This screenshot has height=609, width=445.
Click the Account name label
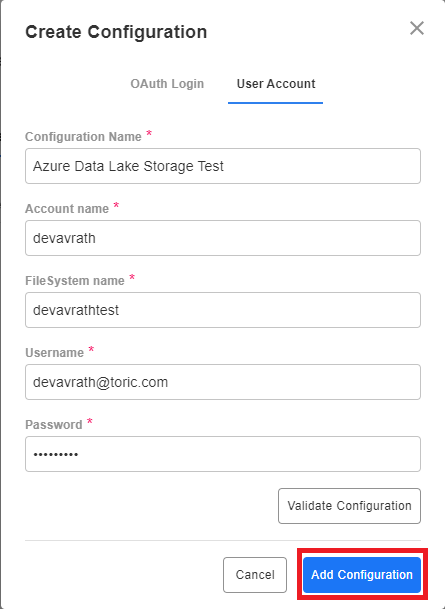point(67,209)
